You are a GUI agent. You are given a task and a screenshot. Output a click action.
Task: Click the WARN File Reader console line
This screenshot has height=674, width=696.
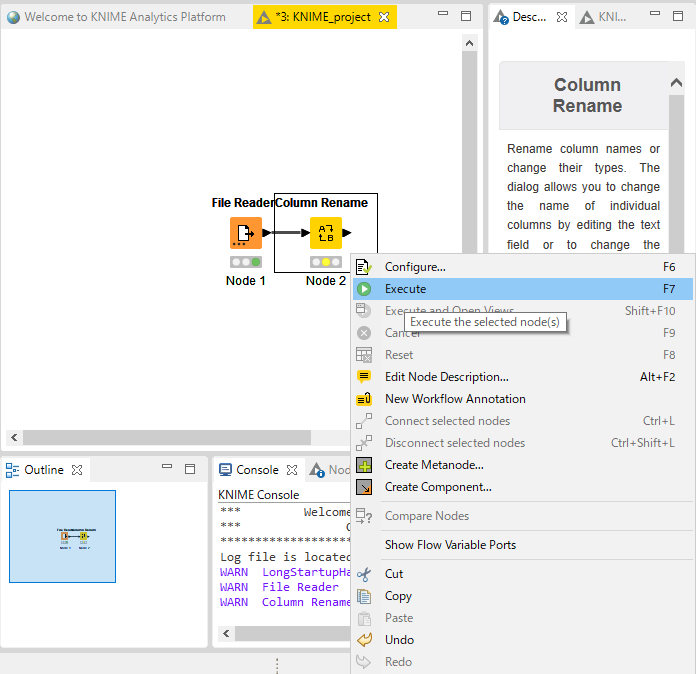click(279, 587)
